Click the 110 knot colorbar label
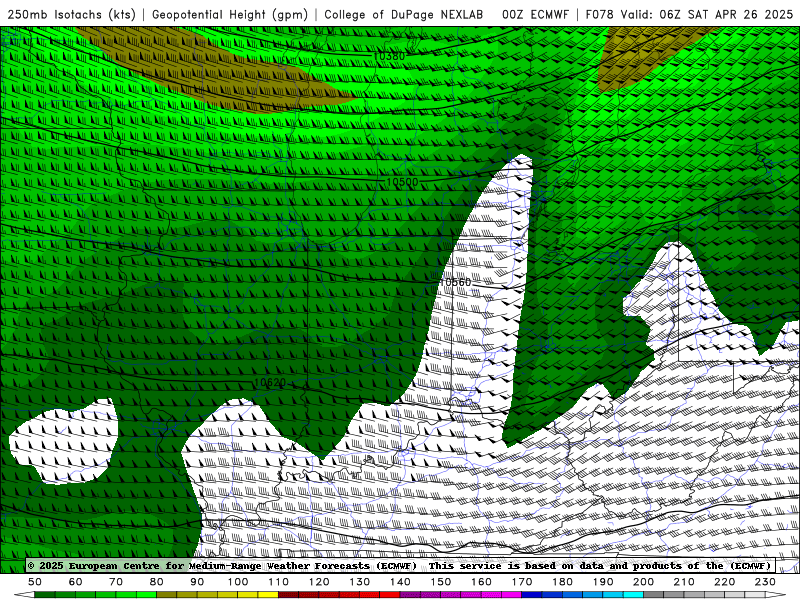Viewport: 800px width, 600px height. [x=278, y=582]
